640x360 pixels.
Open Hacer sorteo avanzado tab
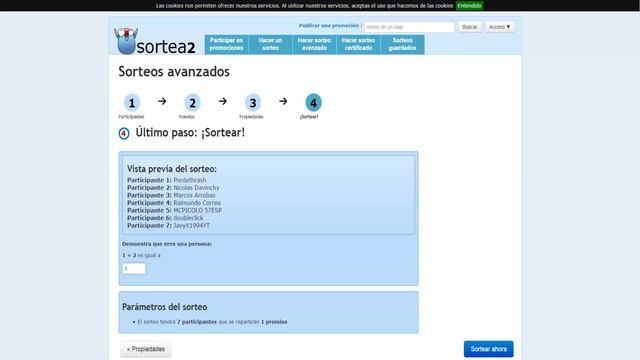click(314, 44)
